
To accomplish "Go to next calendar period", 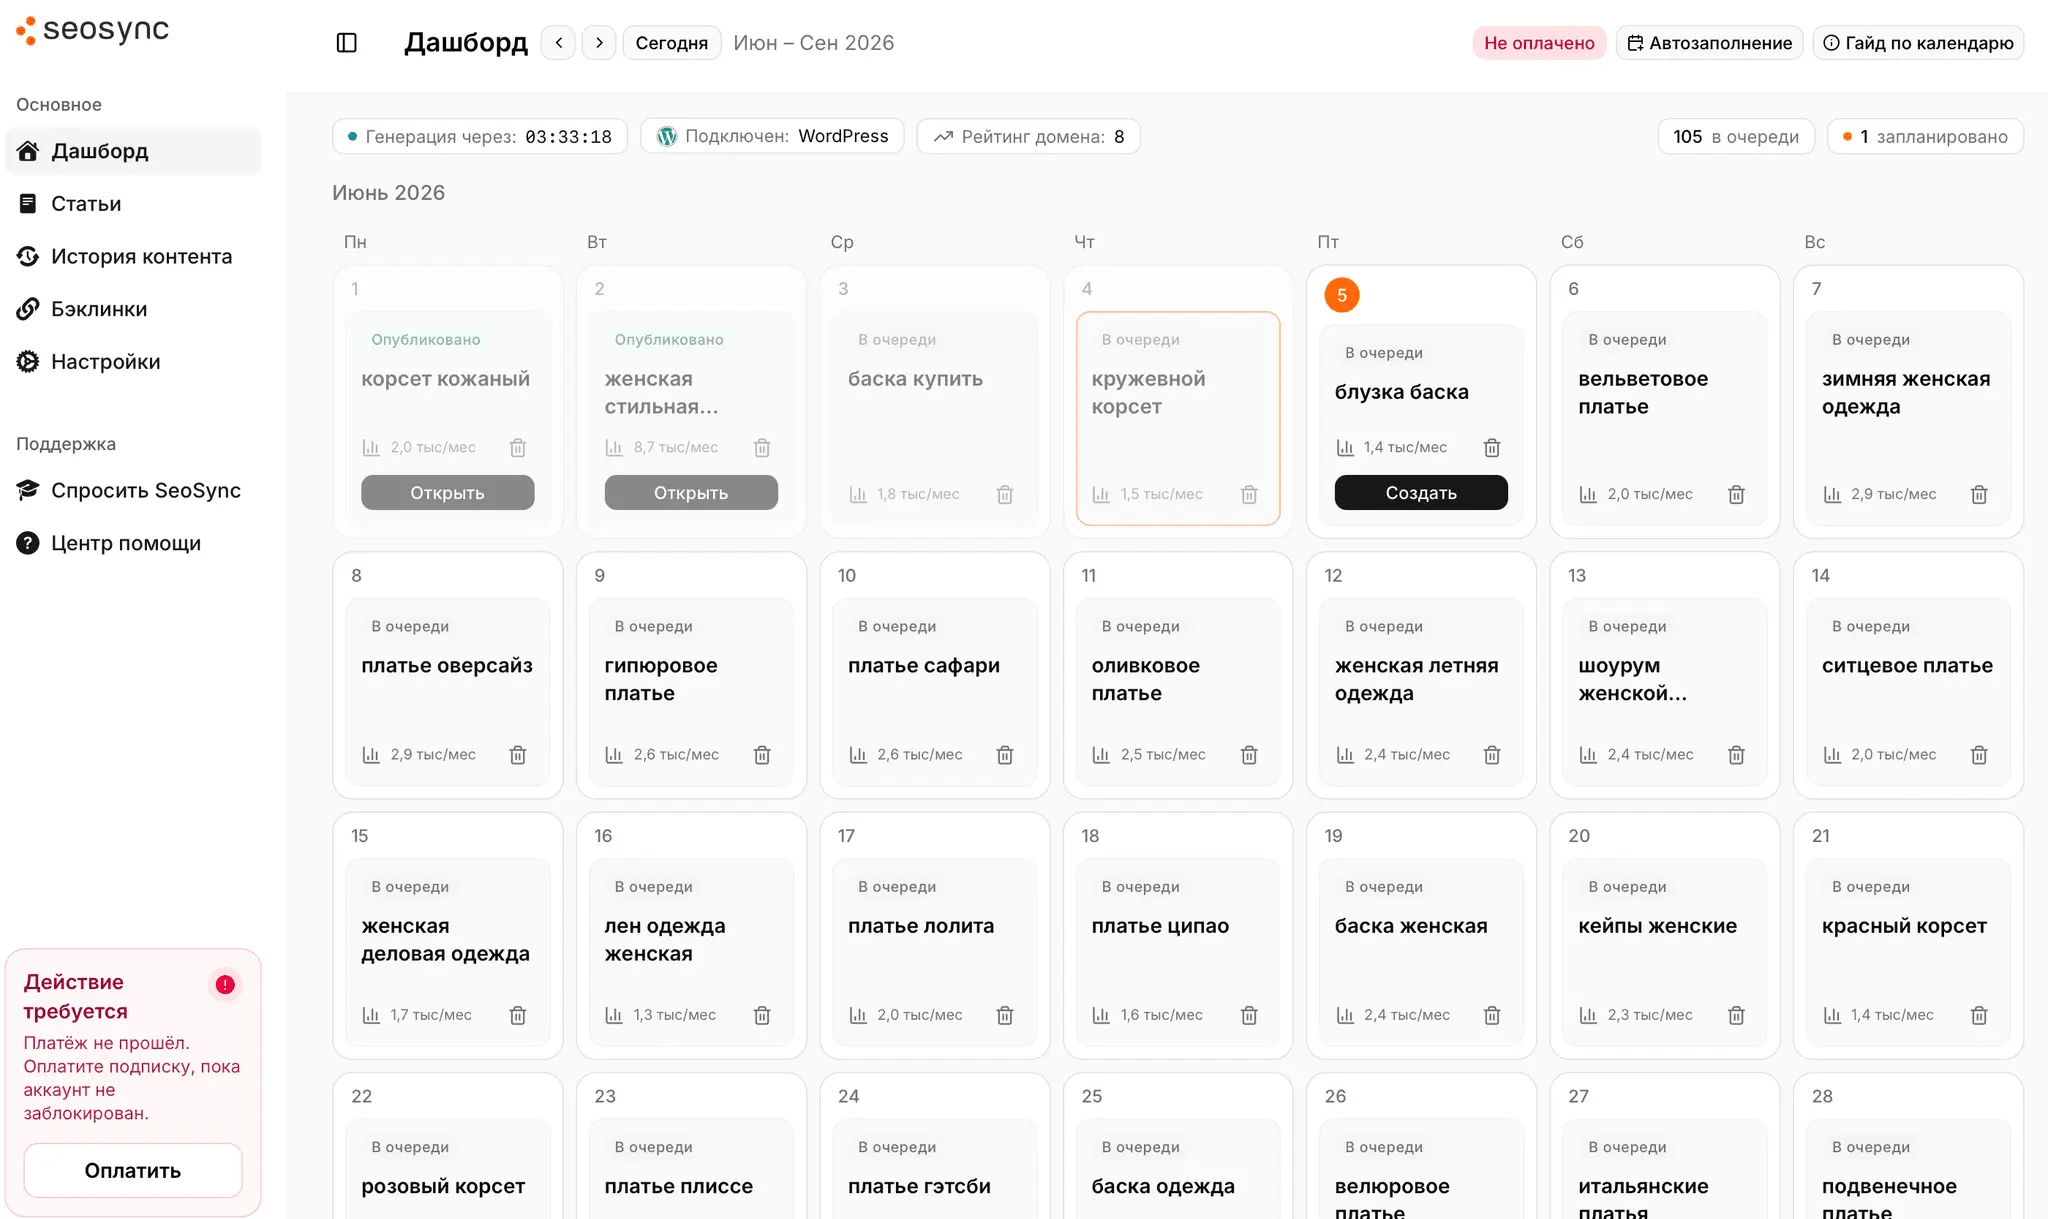I will coord(599,43).
